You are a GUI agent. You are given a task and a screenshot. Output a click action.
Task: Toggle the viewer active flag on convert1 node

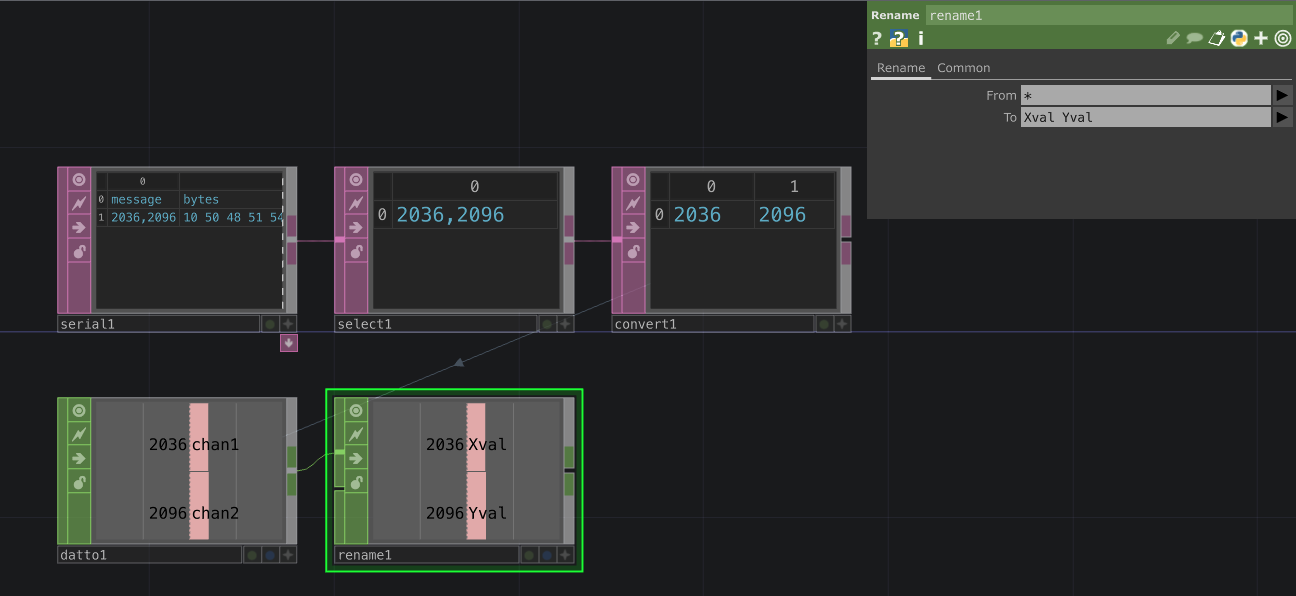631,178
